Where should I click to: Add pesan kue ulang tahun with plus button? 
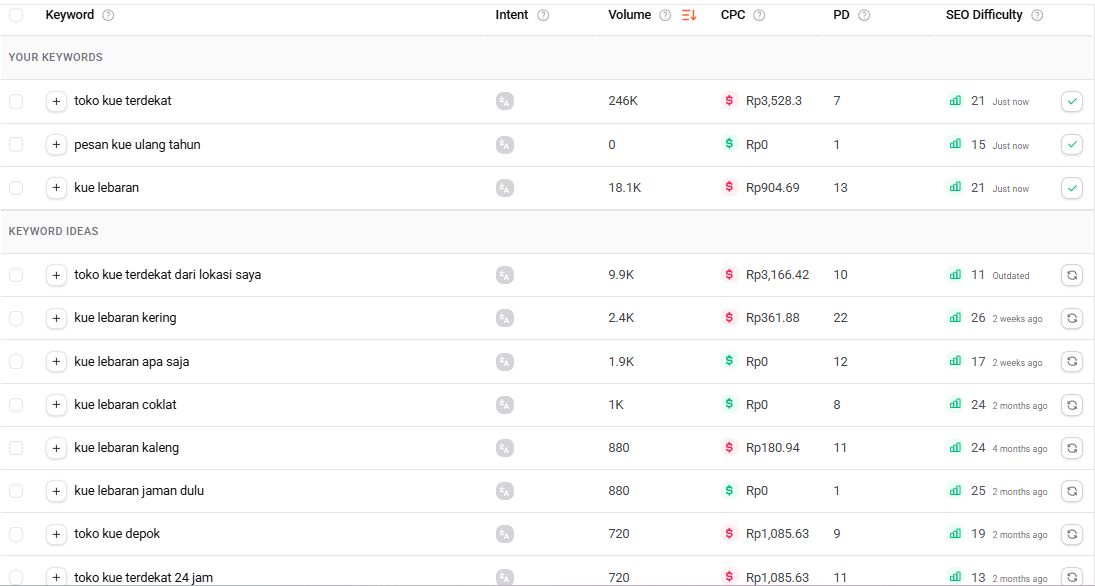point(57,145)
